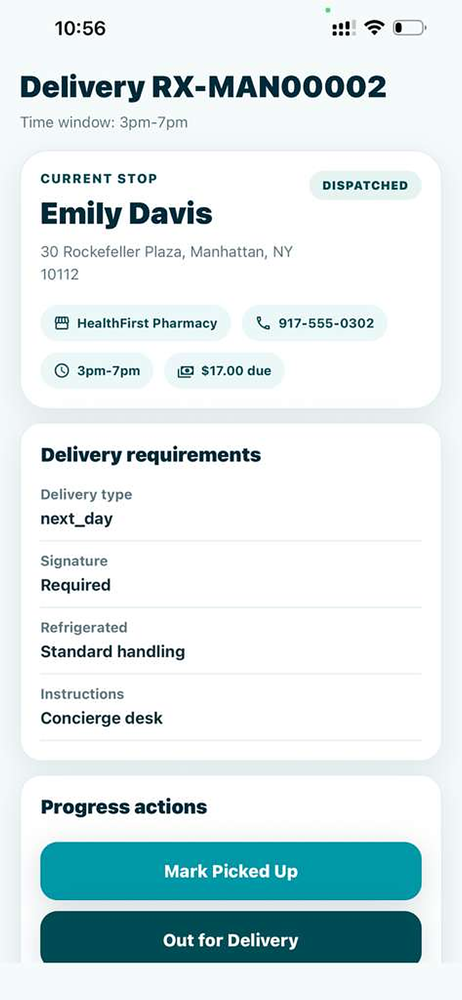Select the Emily Davis customer name

point(126,214)
